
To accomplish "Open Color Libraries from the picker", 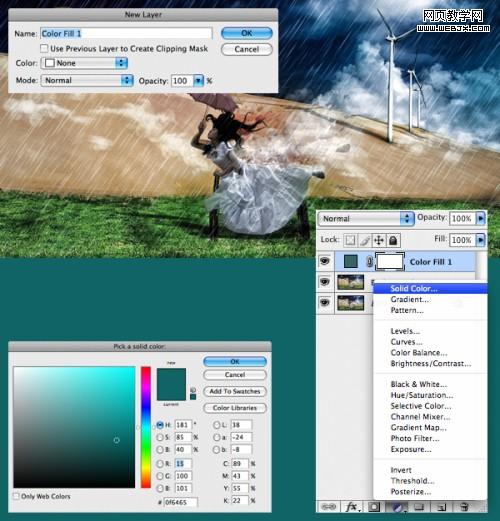I will click(235, 408).
